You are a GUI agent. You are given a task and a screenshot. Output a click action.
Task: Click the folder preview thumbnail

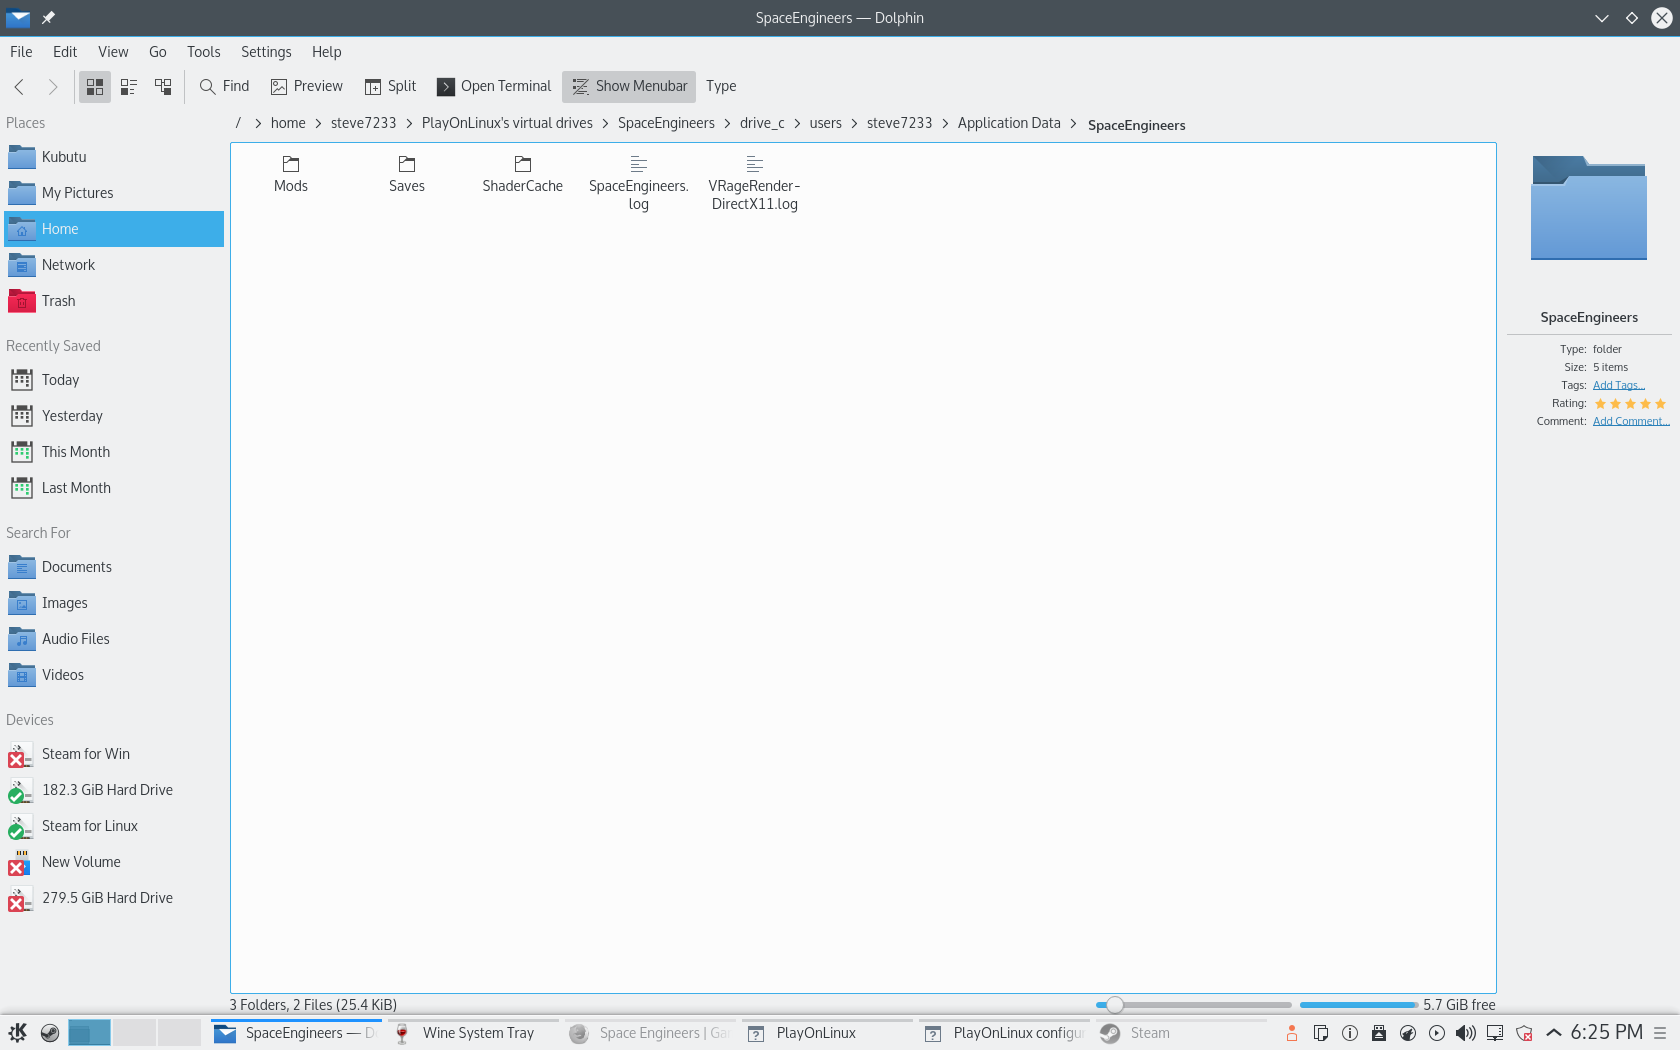click(x=1589, y=208)
